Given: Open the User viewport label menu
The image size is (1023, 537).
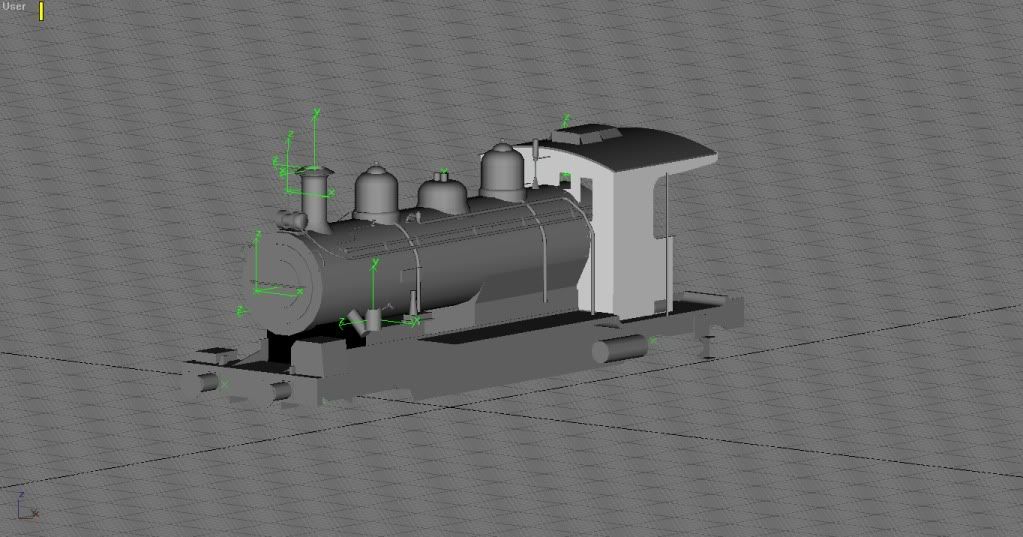Looking at the screenshot, I should pyautogui.click(x=14, y=7).
